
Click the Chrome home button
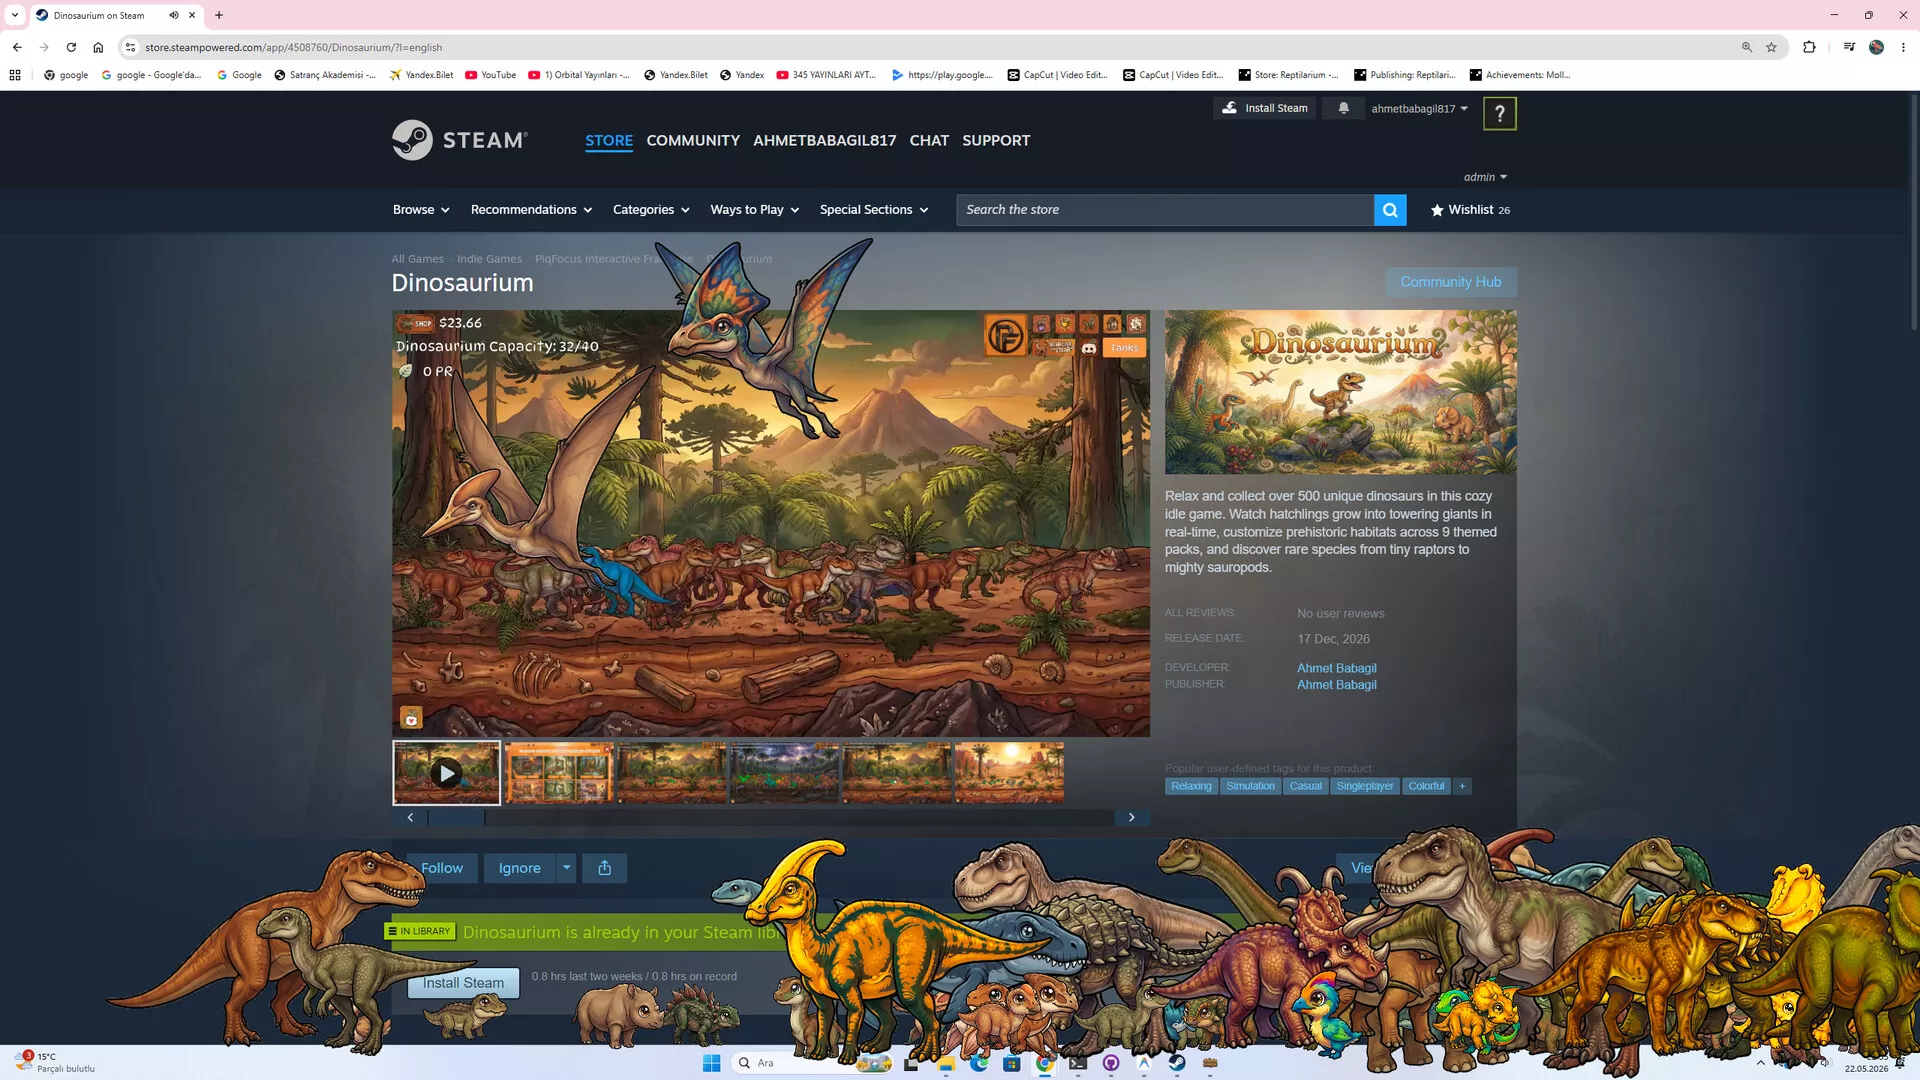tap(98, 47)
